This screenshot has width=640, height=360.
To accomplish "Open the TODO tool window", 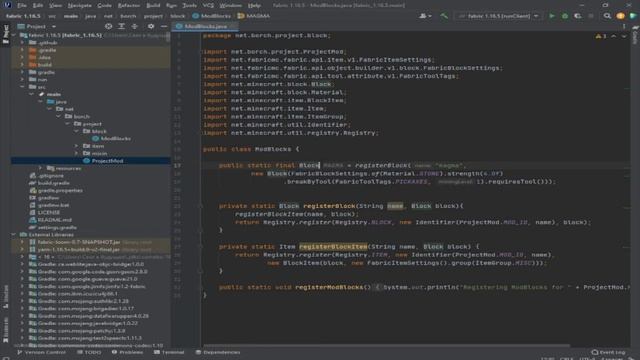I will (x=89, y=352).
